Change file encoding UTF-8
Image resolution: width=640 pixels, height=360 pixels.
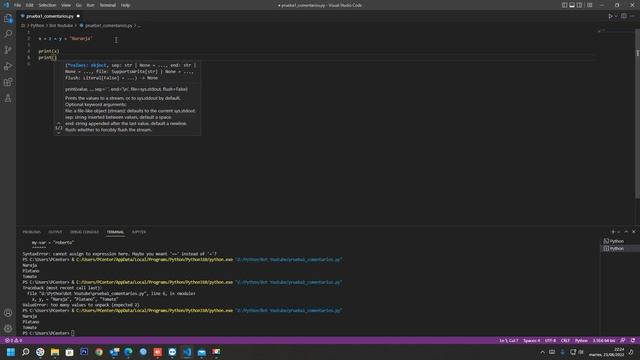pyautogui.click(x=550, y=340)
